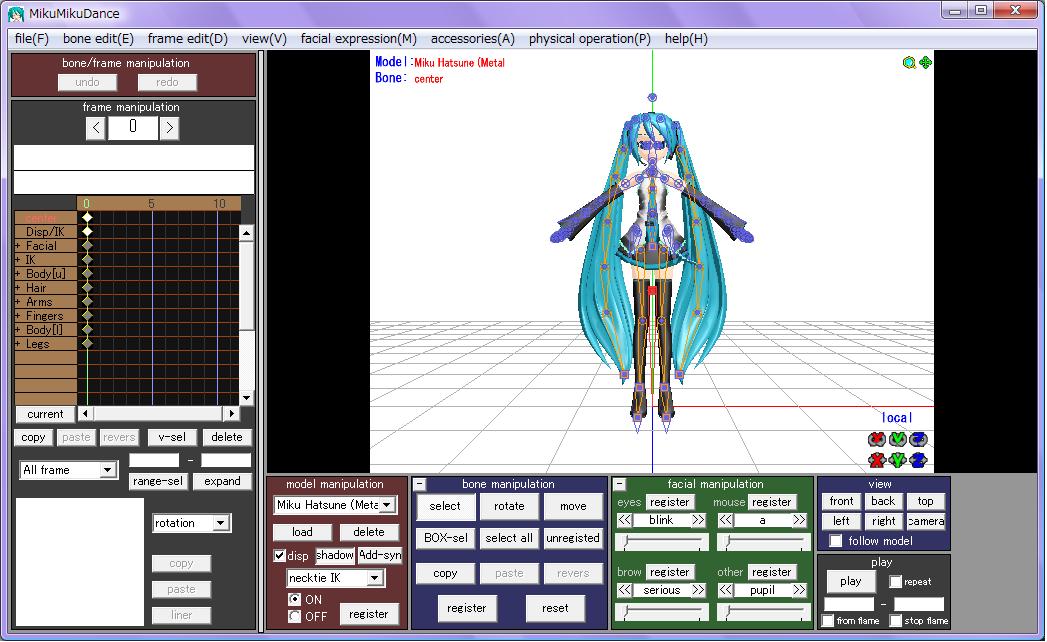Click the previous mouth morph arrow beside 'a'

(x=726, y=520)
